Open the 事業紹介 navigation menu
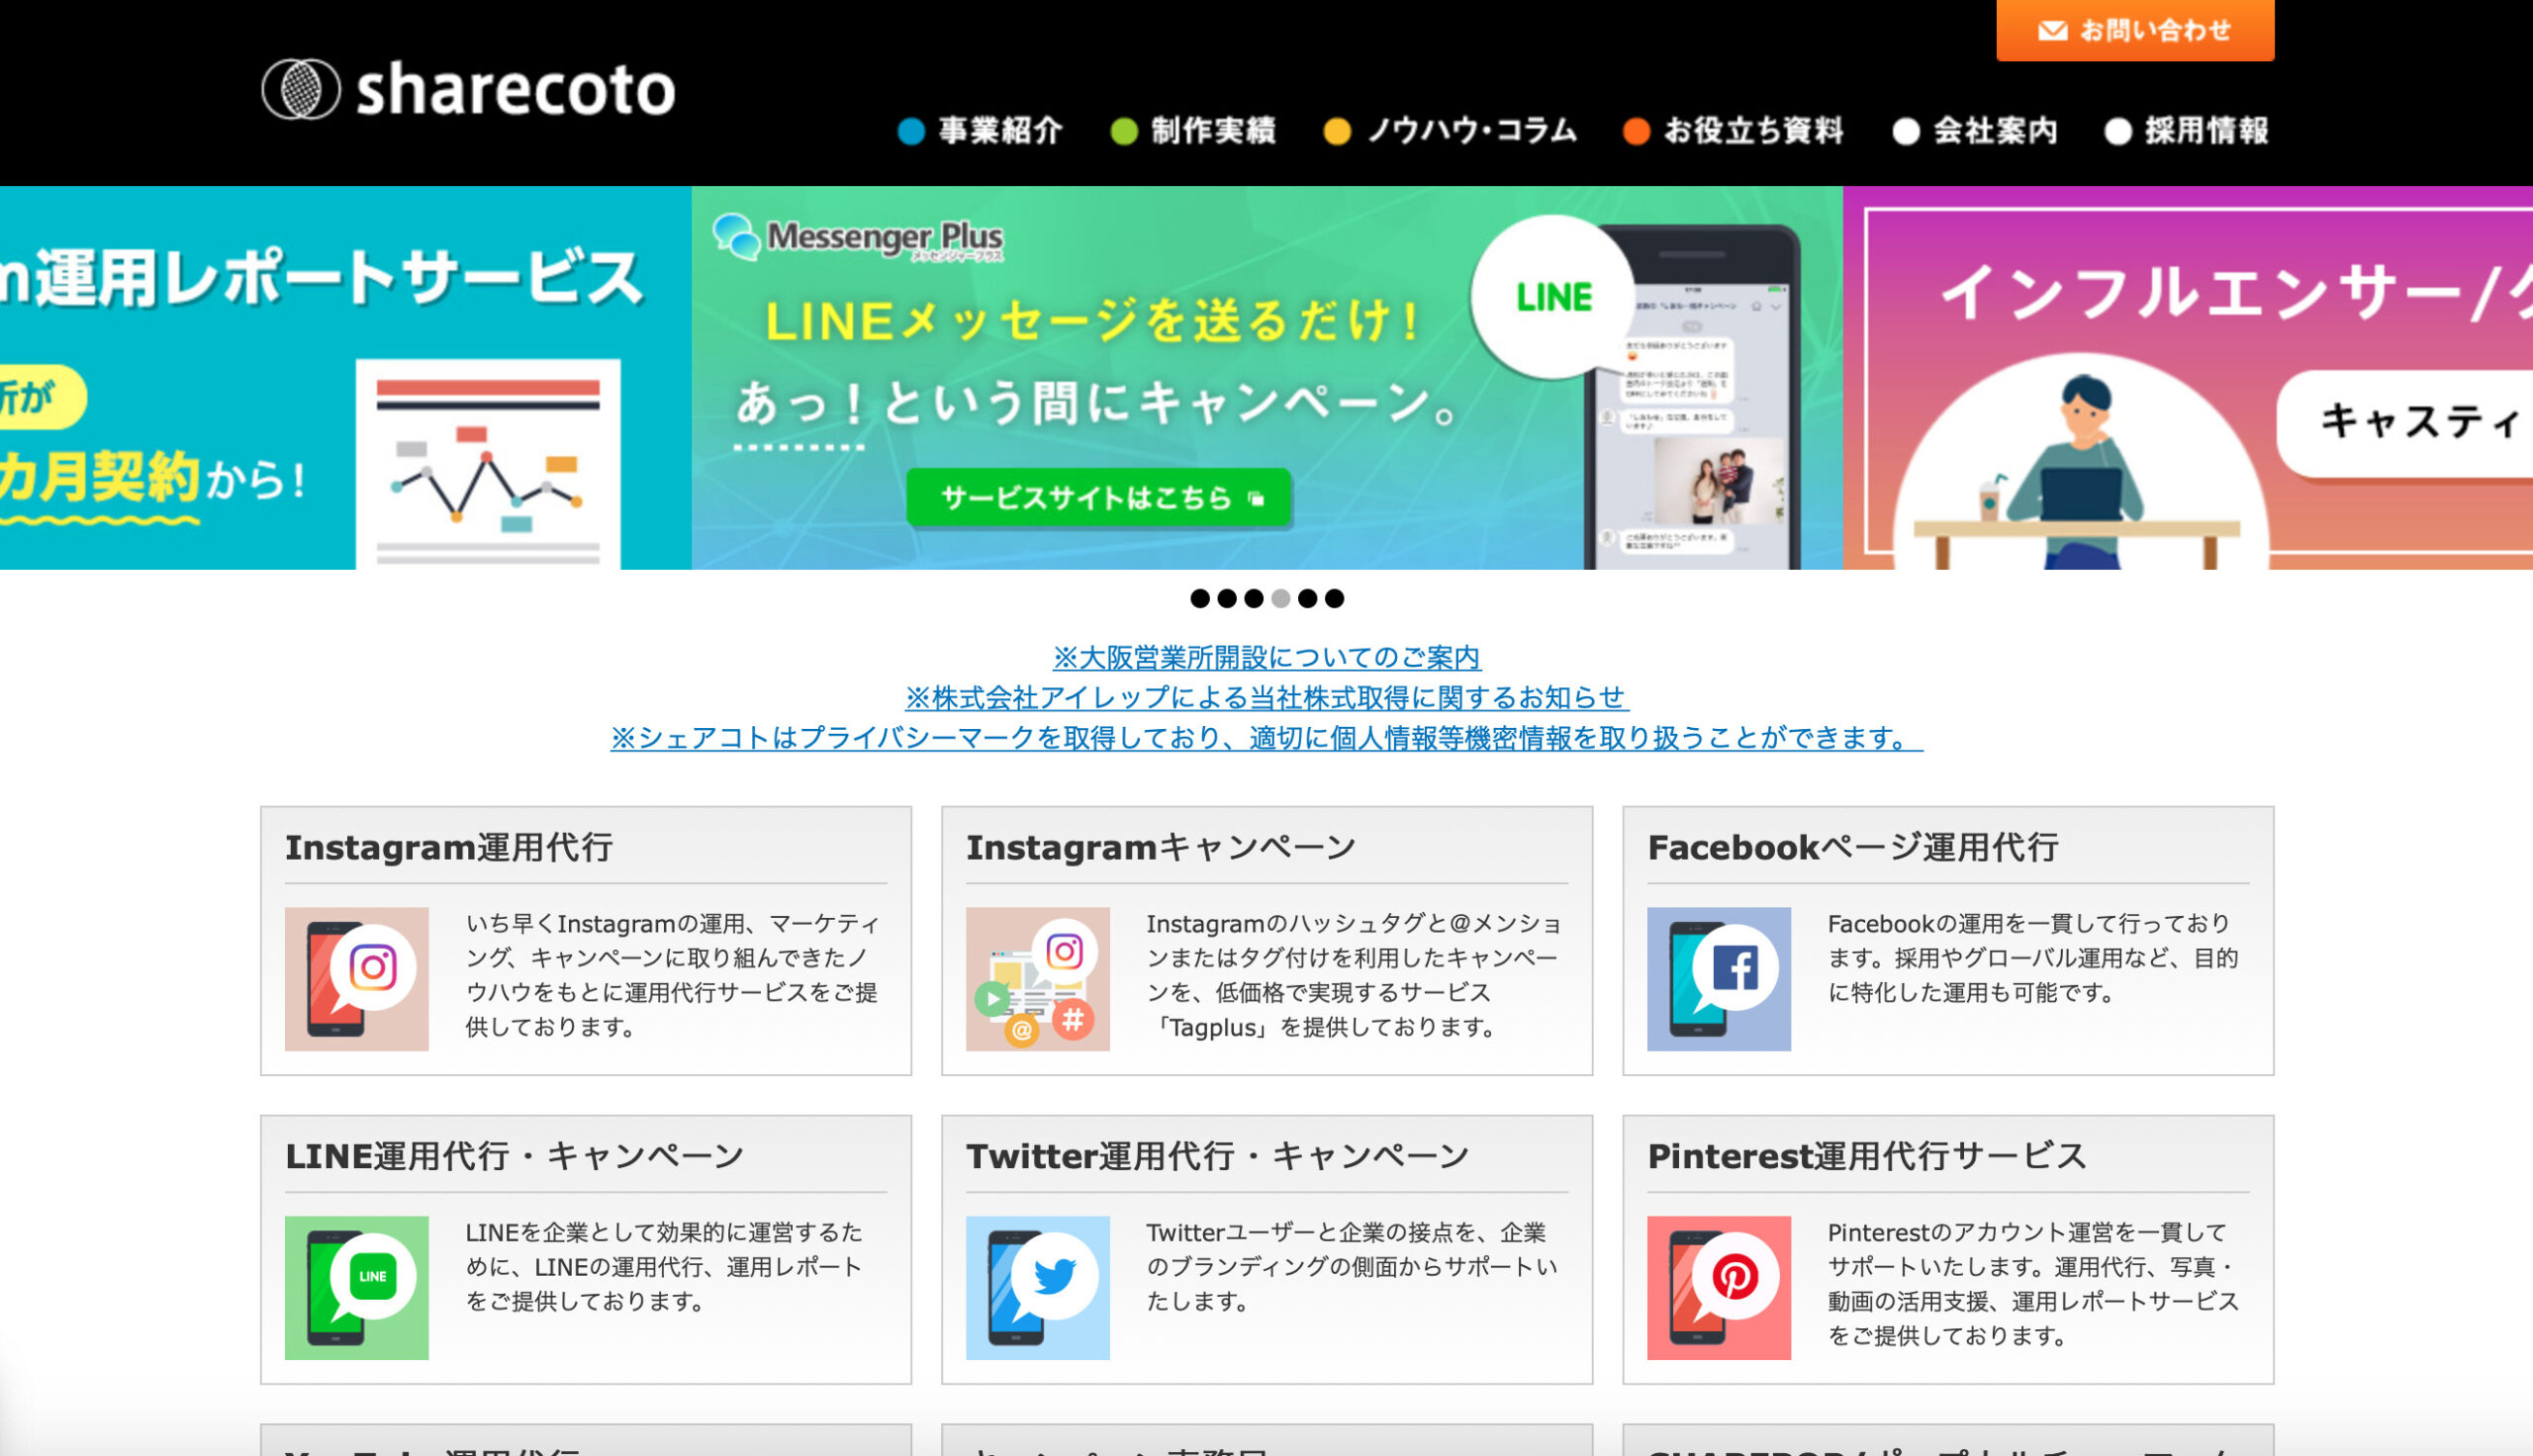Viewport: 2533px width, 1456px height. [x=980, y=131]
